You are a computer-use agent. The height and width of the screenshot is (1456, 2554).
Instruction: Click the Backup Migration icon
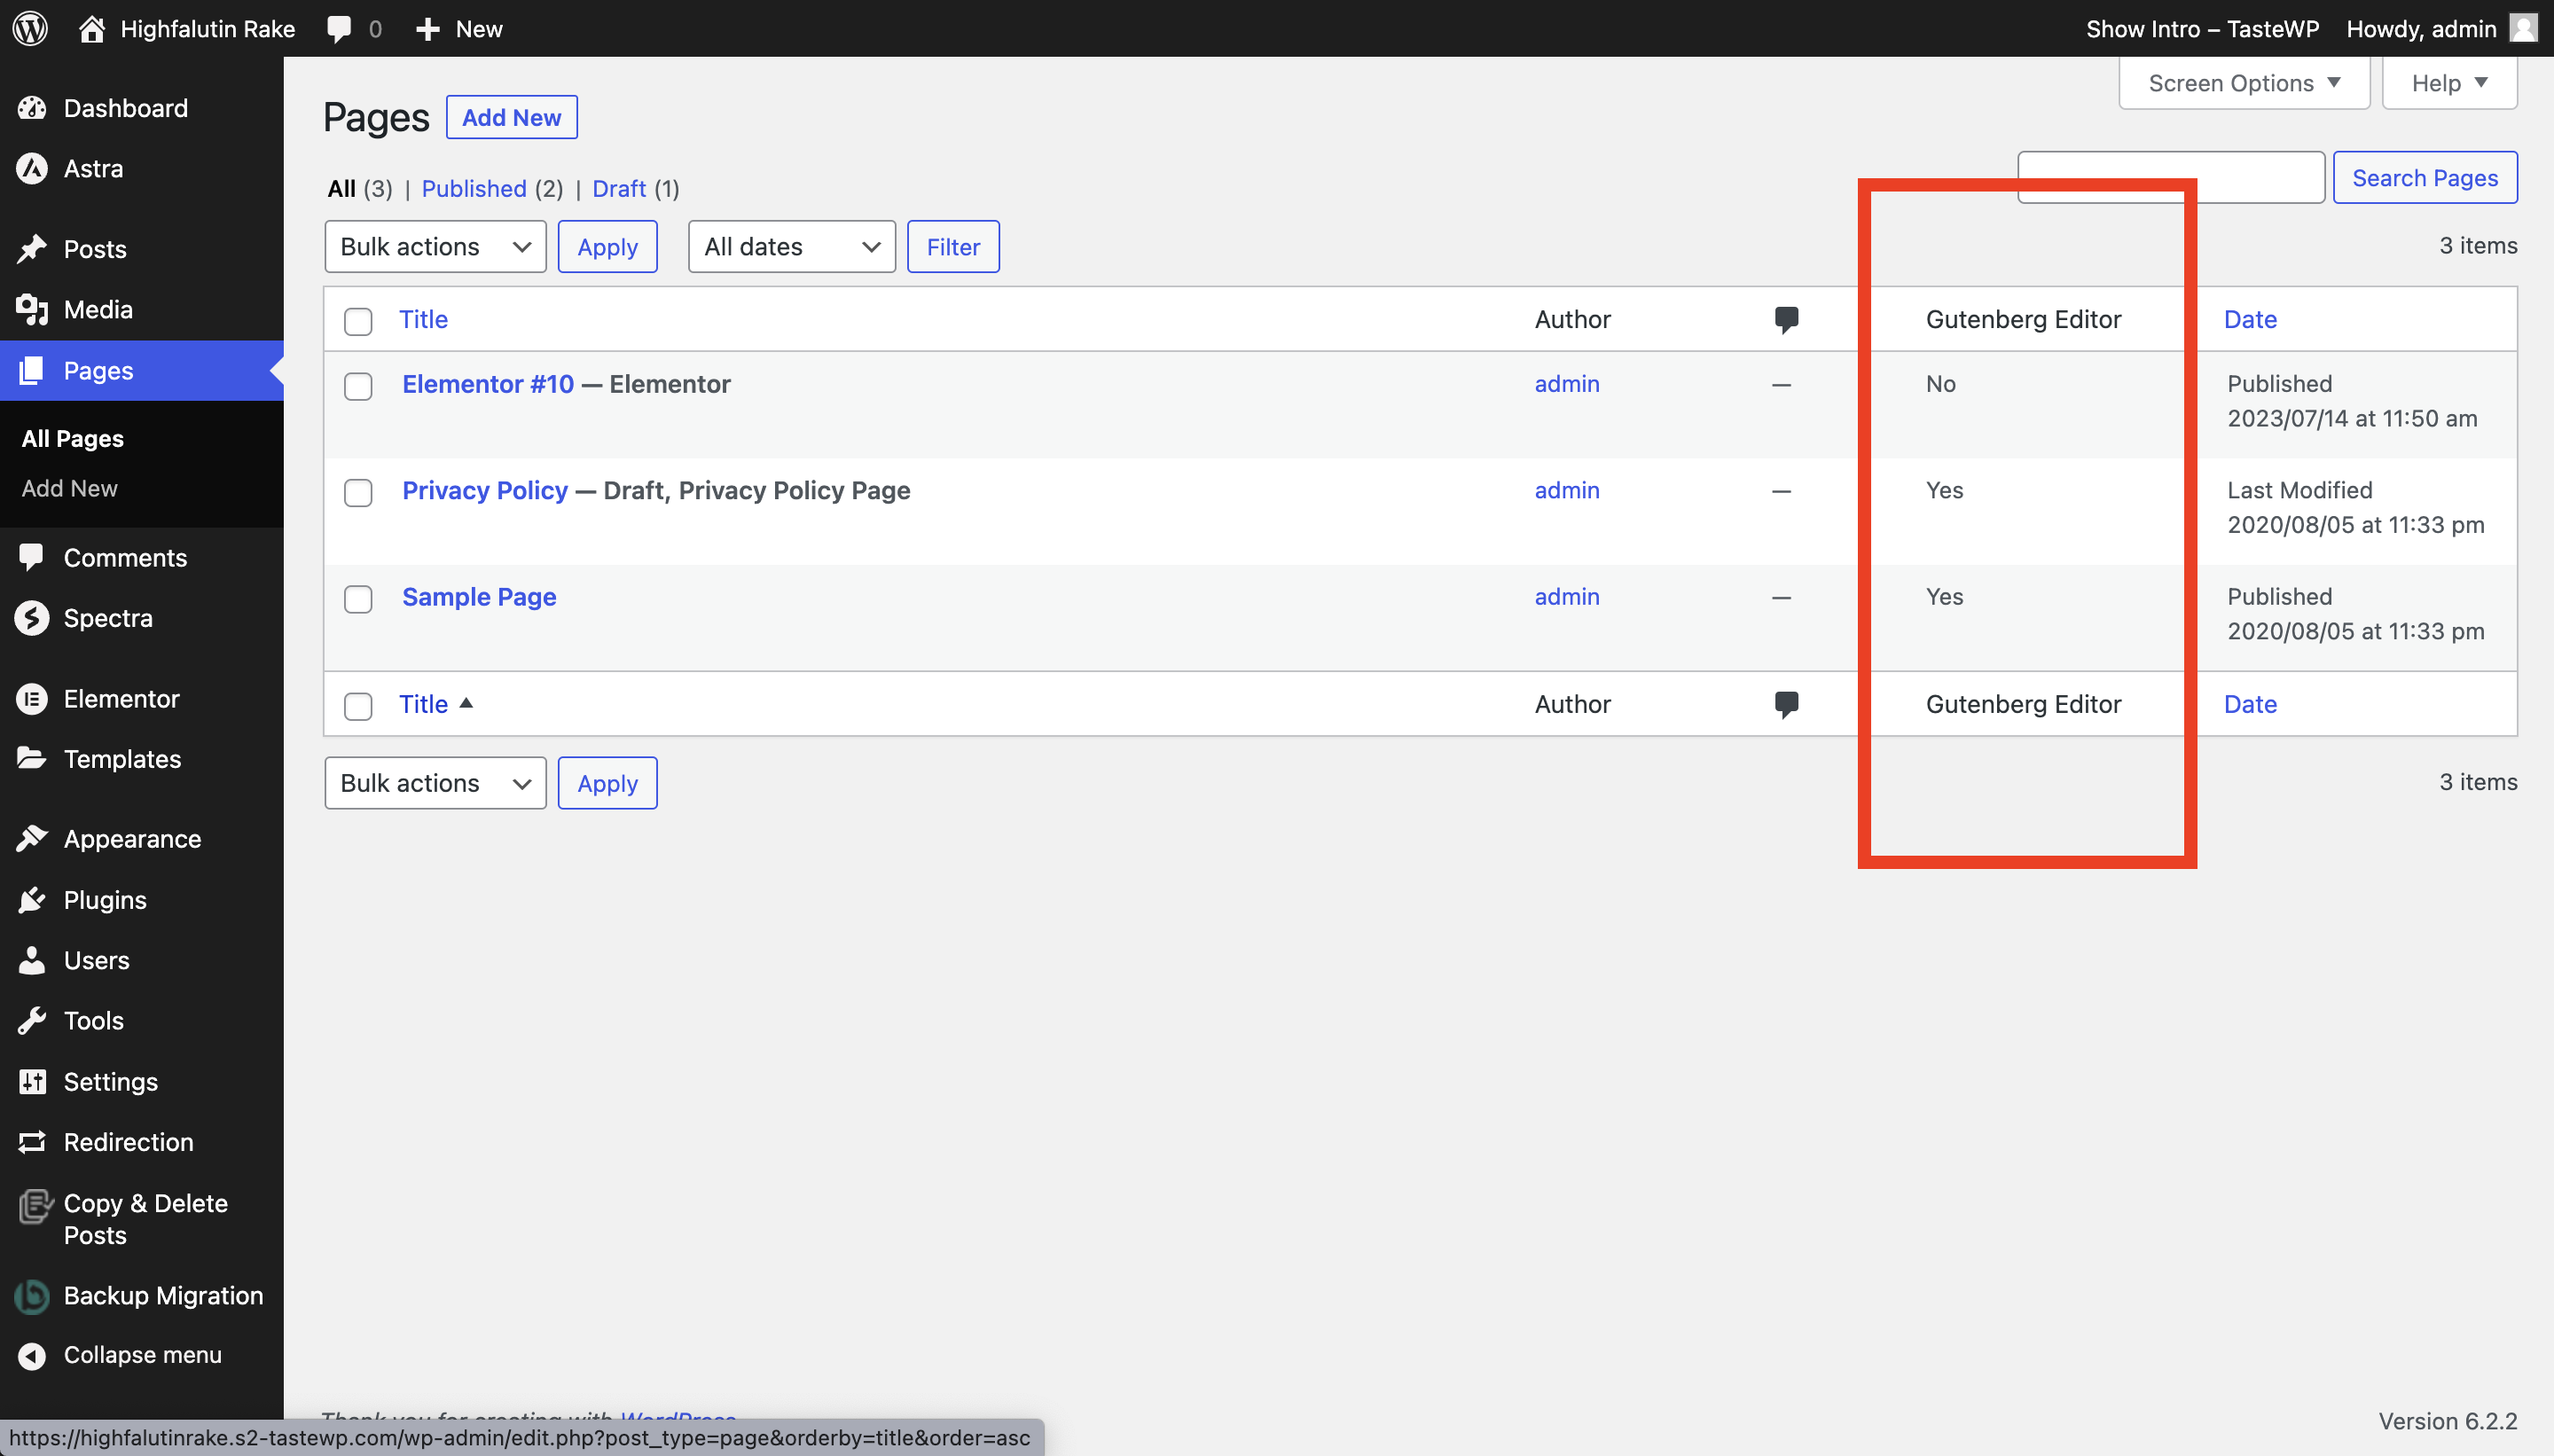click(x=32, y=1296)
